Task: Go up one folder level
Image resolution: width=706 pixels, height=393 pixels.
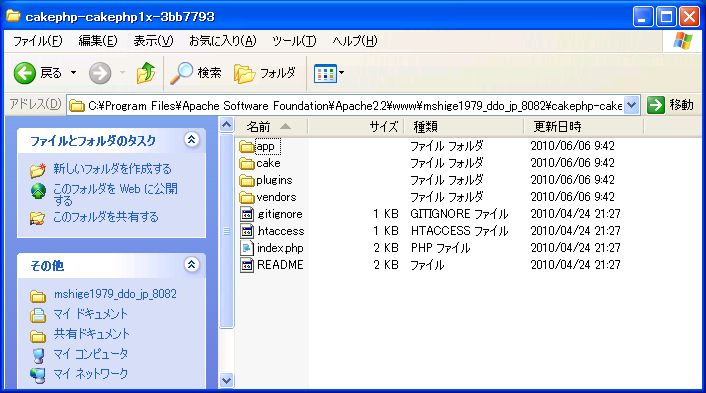Action: point(146,73)
